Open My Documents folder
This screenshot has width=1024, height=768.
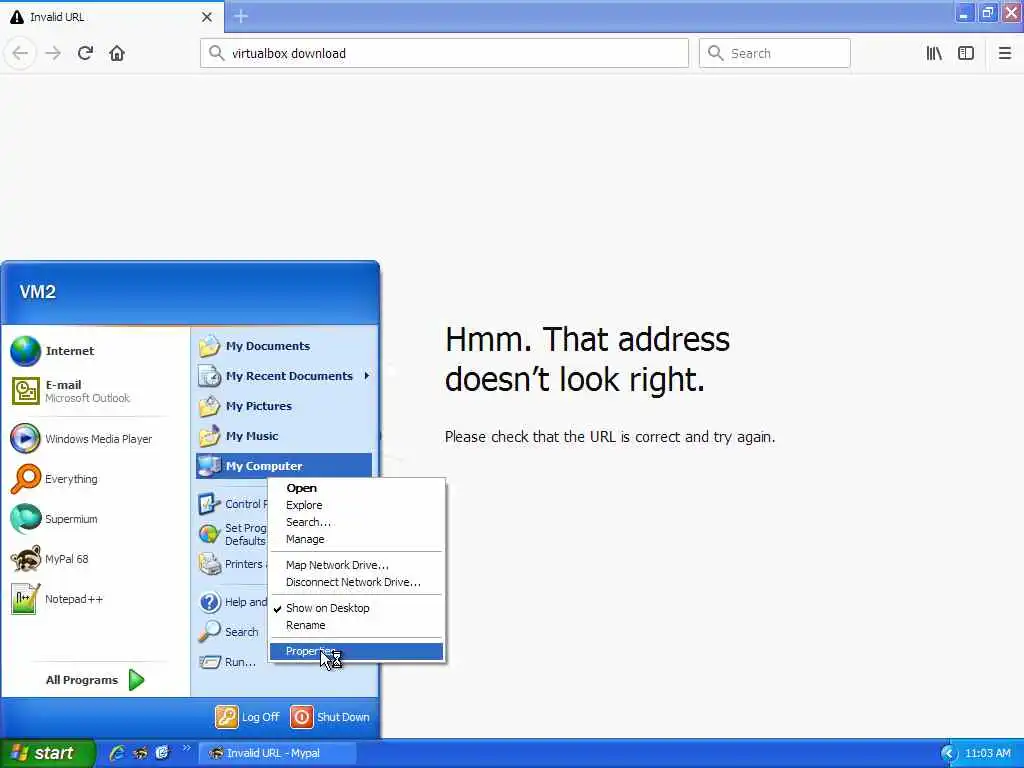[285, 346]
